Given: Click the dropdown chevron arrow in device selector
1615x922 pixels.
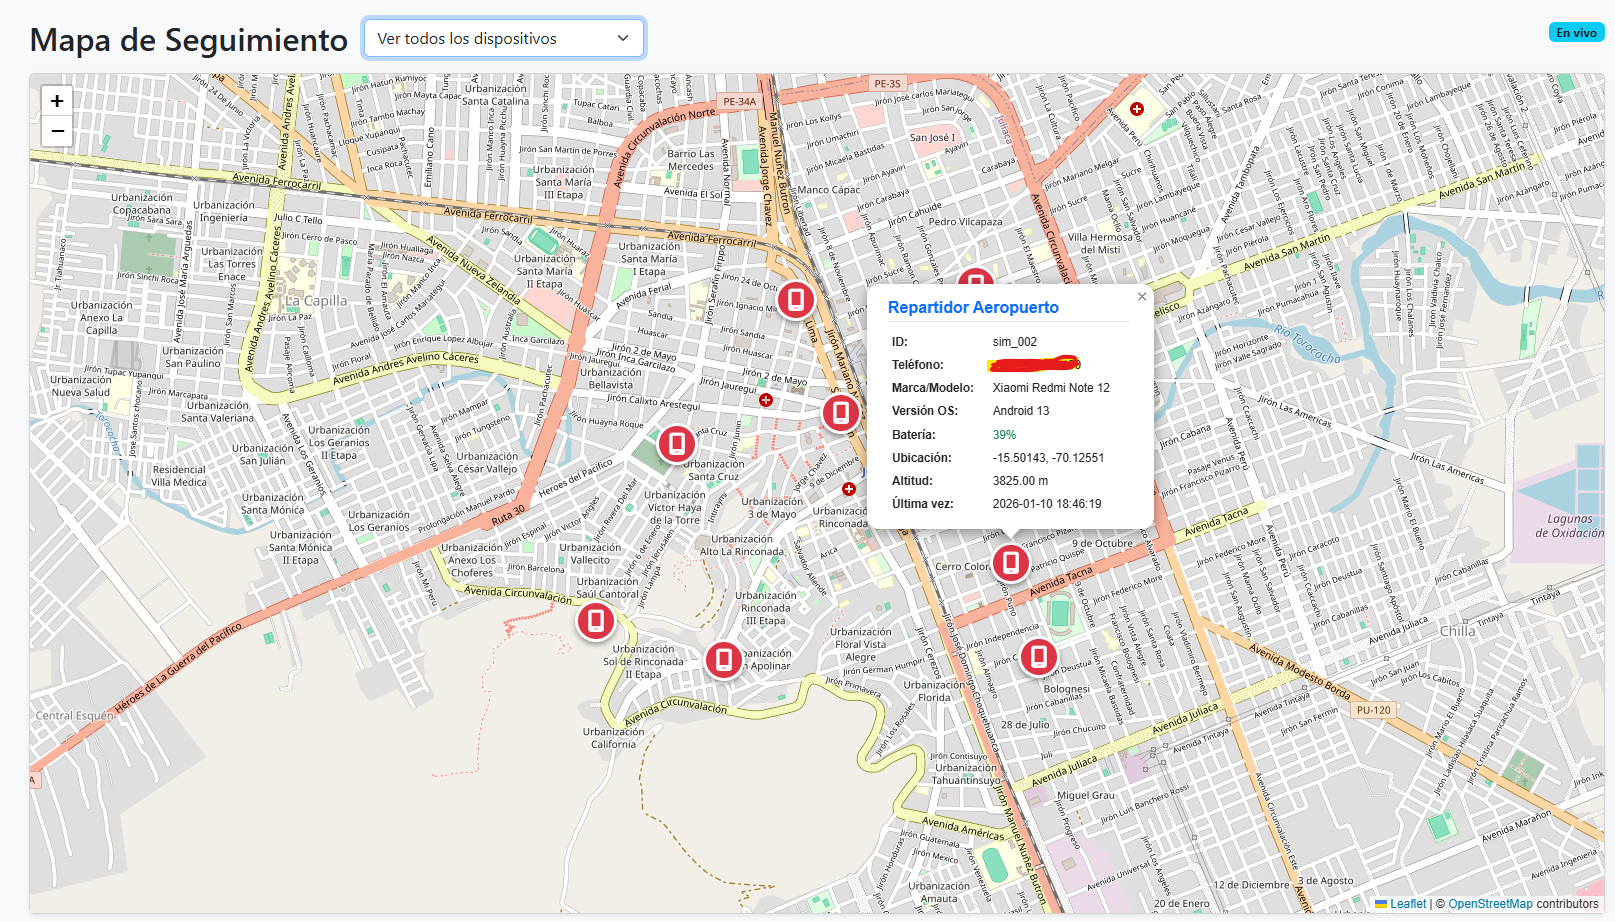Looking at the screenshot, I should point(623,39).
